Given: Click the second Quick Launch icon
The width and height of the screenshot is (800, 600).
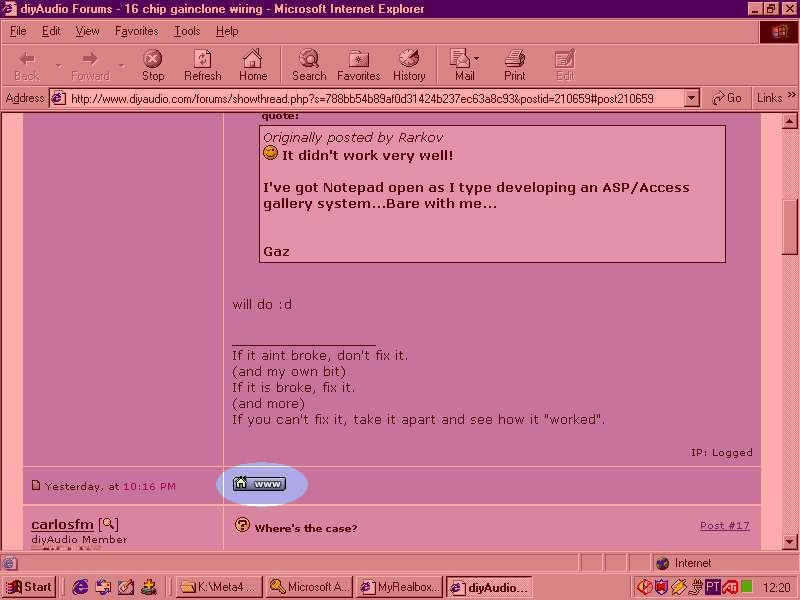Looking at the screenshot, I should click(x=103, y=587).
